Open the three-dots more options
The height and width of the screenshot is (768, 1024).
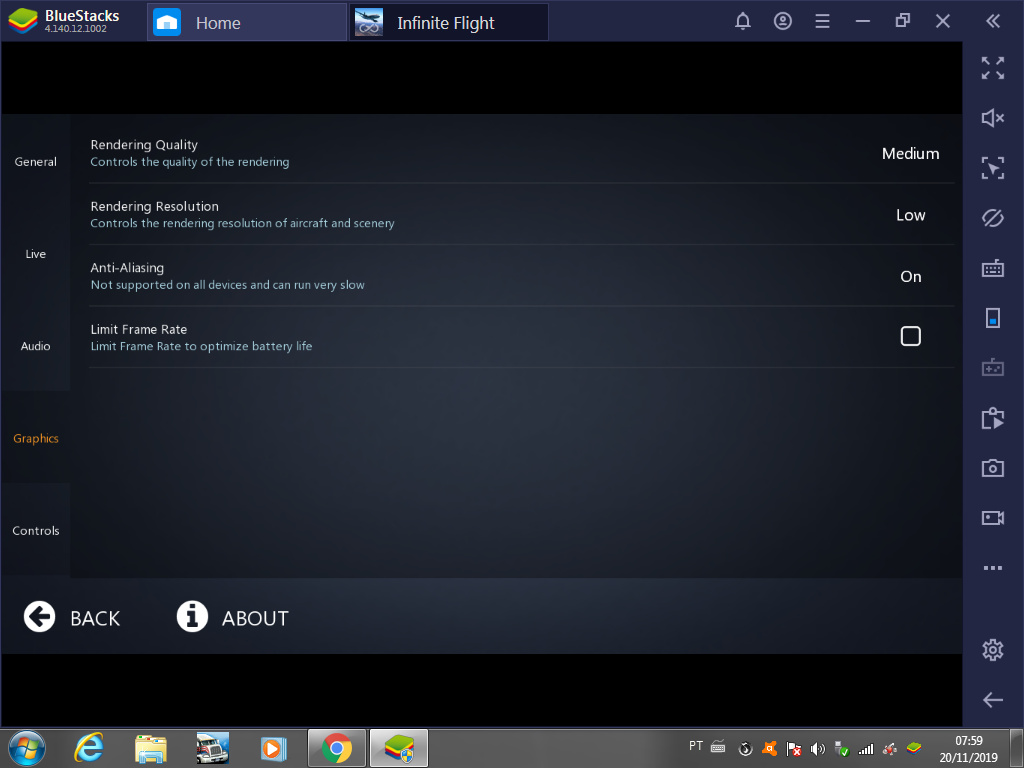pos(993,568)
